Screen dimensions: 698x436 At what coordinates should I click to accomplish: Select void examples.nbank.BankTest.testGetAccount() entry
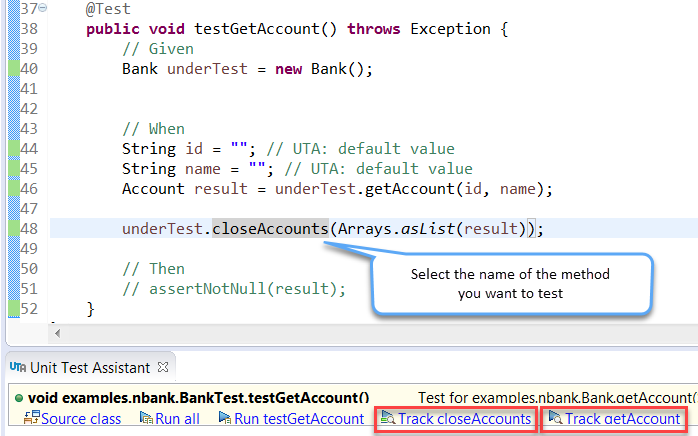point(198,398)
